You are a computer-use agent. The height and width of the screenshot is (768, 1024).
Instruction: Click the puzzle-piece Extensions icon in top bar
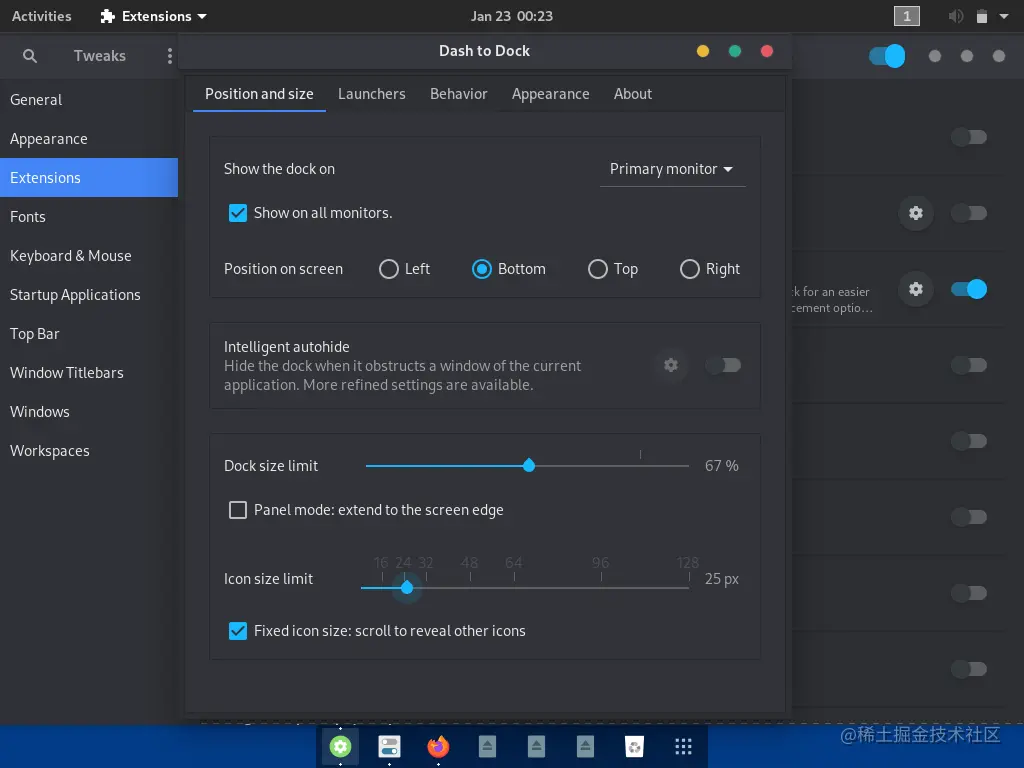click(107, 16)
